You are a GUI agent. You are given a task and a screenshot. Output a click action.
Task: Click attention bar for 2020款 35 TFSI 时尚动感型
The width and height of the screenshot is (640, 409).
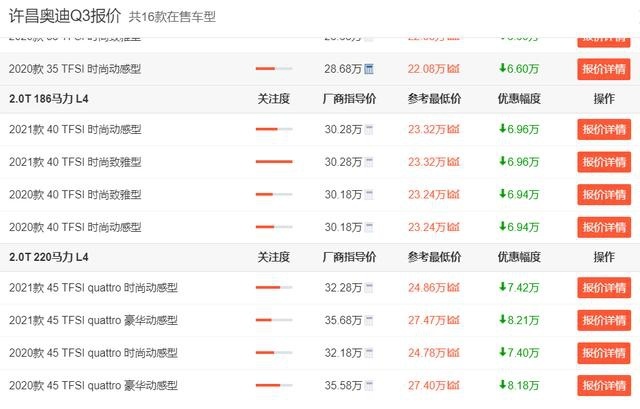point(274,69)
